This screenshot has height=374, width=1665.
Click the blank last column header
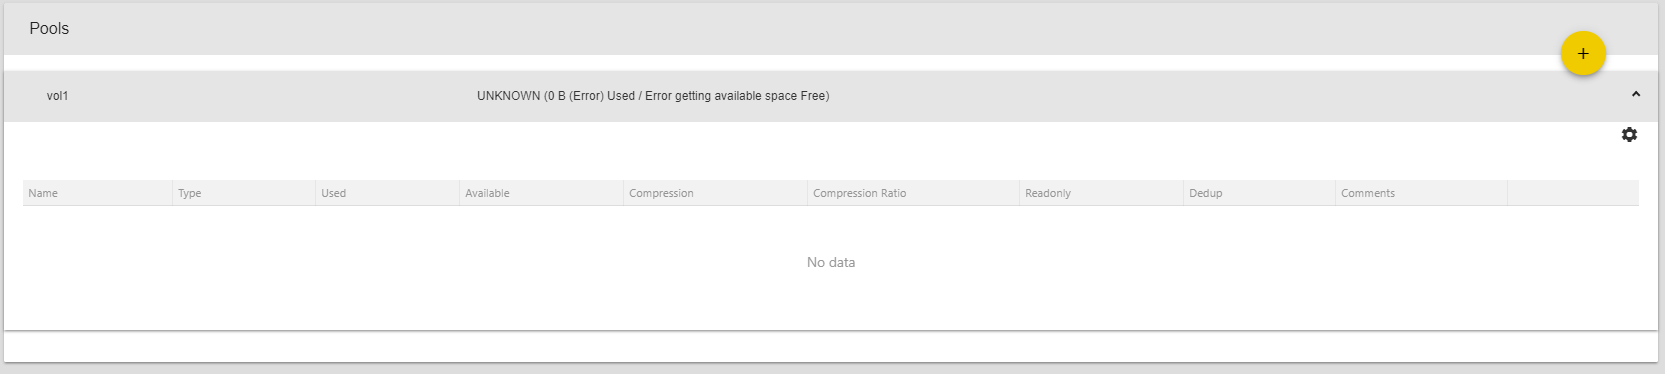click(1573, 193)
